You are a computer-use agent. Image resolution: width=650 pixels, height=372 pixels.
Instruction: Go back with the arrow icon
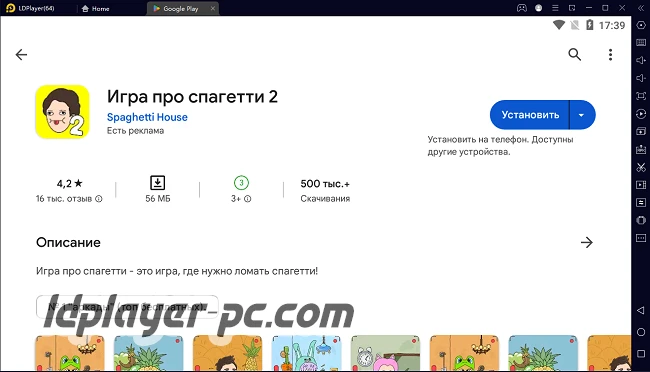point(21,54)
